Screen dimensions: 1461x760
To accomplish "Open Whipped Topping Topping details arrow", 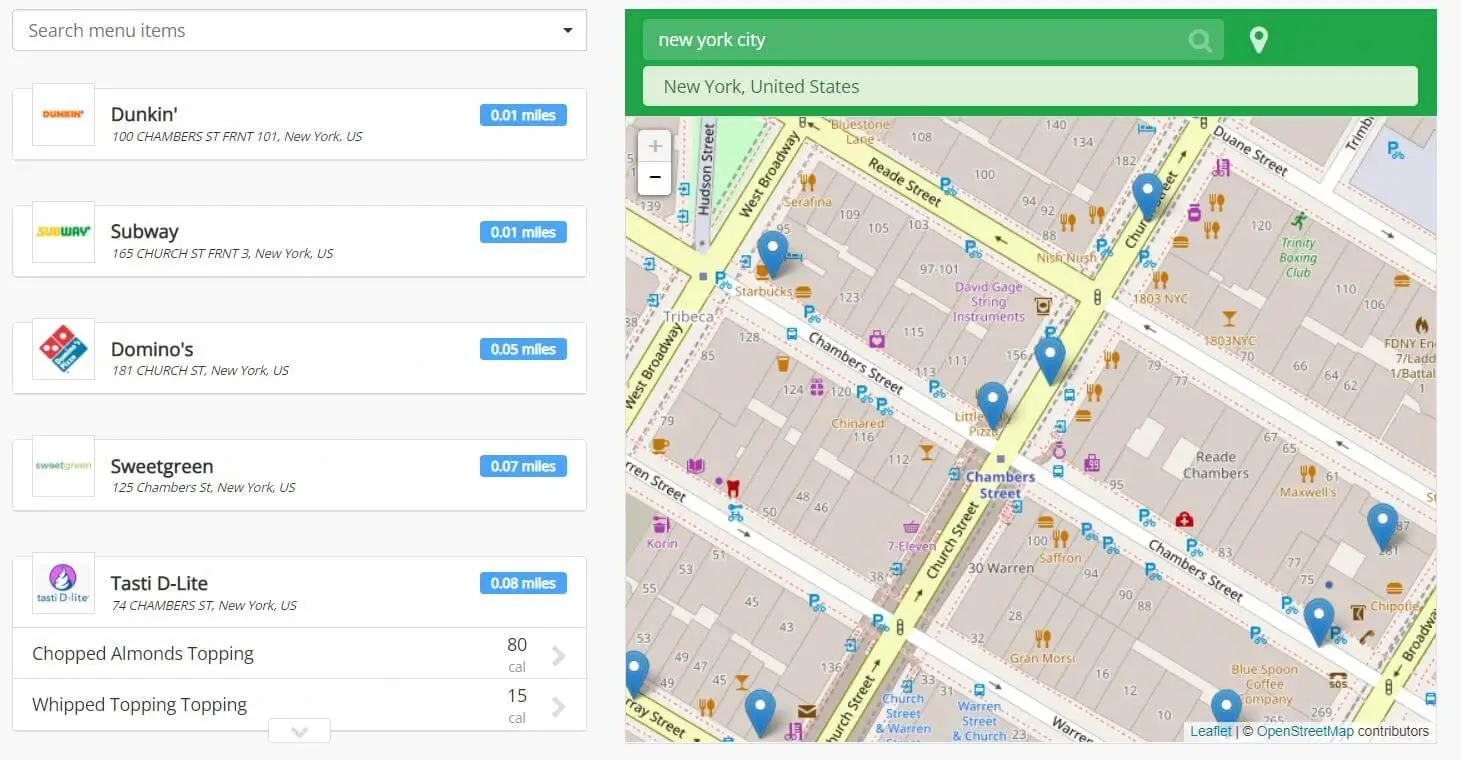I will 559,706.
